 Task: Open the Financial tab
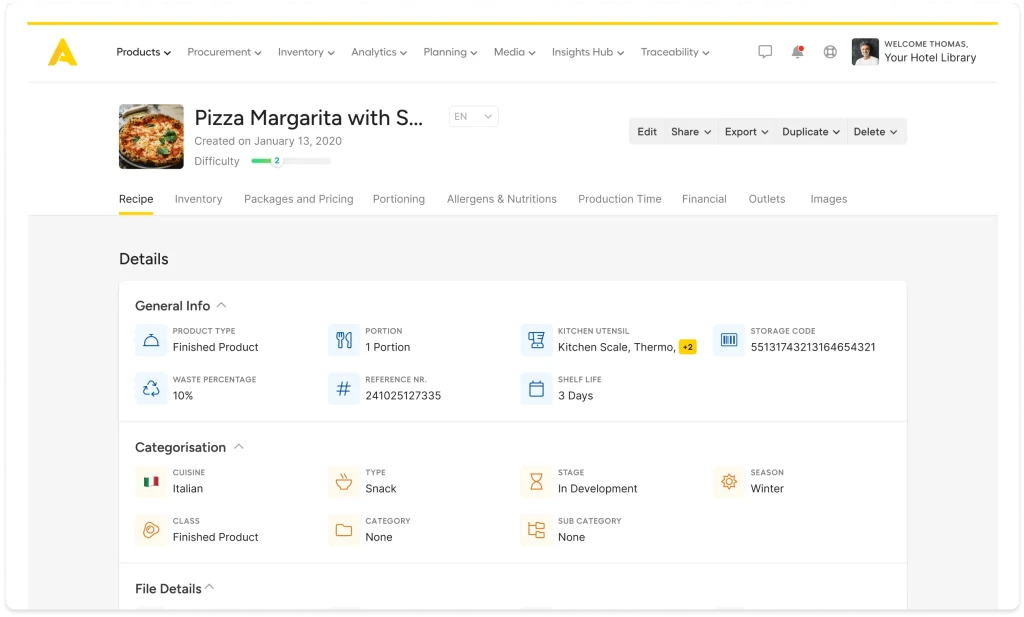click(x=704, y=199)
